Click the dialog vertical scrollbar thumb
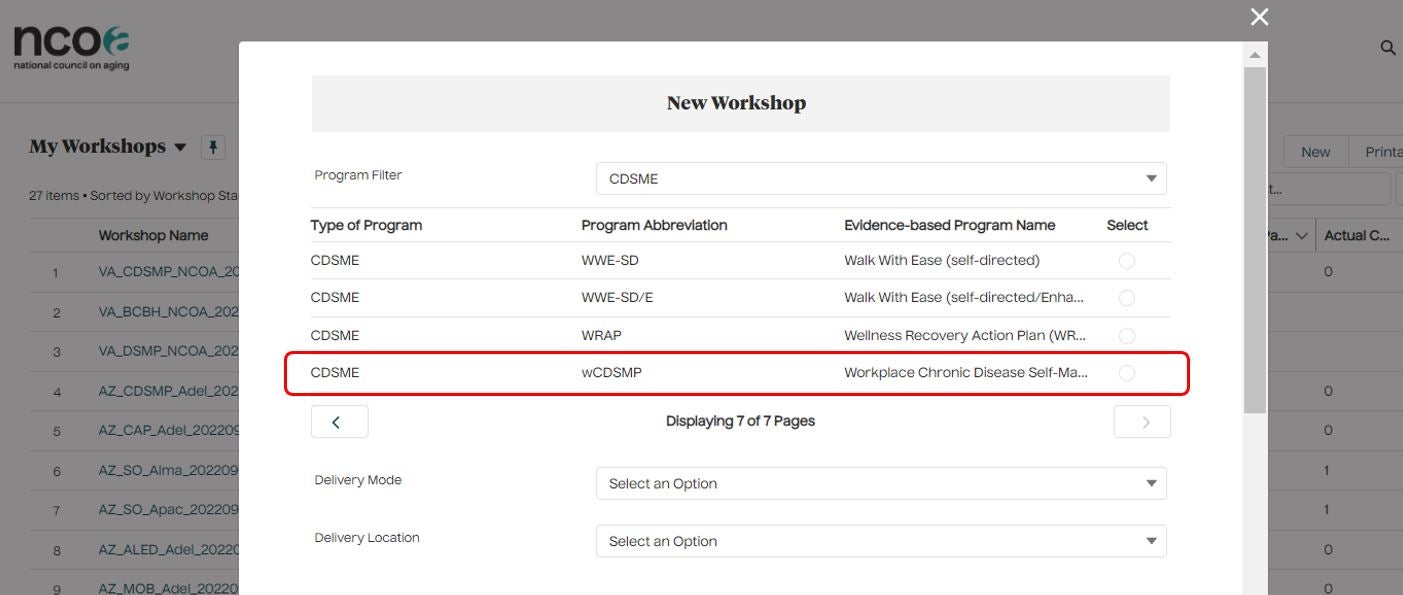Image resolution: width=1403 pixels, height=595 pixels. [x=1254, y=240]
